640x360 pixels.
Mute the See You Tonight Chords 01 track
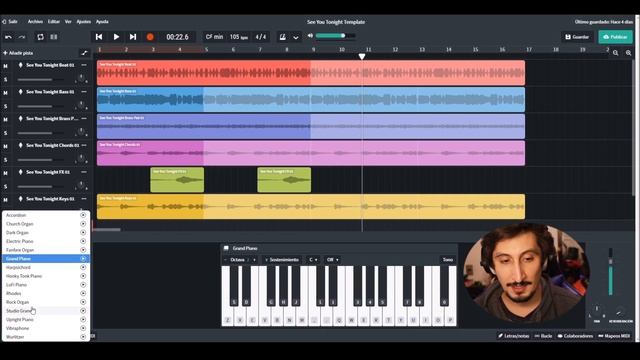click(x=5, y=147)
